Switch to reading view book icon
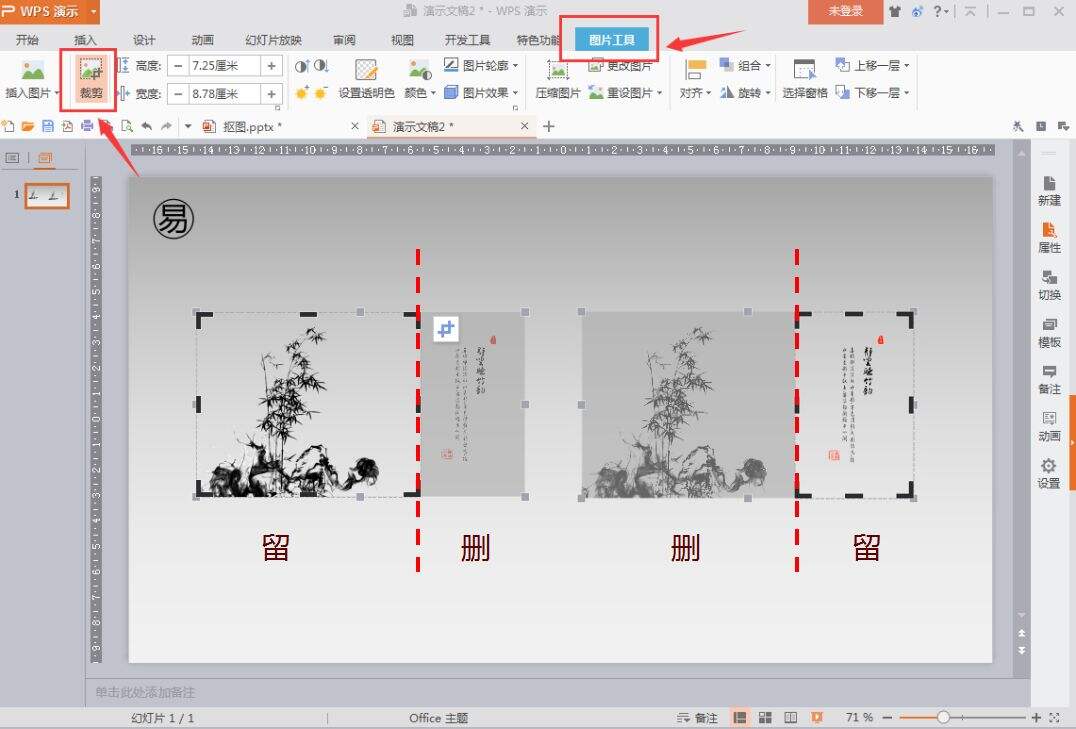Viewport: 1076px width, 729px height. (x=791, y=718)
